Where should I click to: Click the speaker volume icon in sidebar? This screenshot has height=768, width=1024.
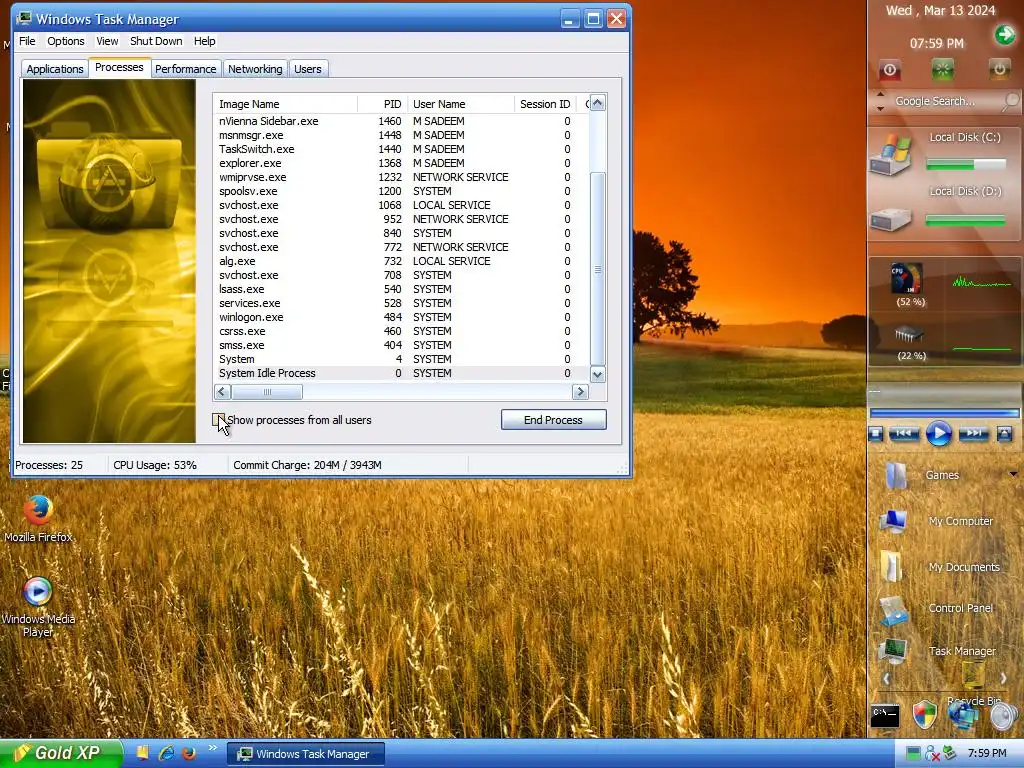[x=1003, y=716]
